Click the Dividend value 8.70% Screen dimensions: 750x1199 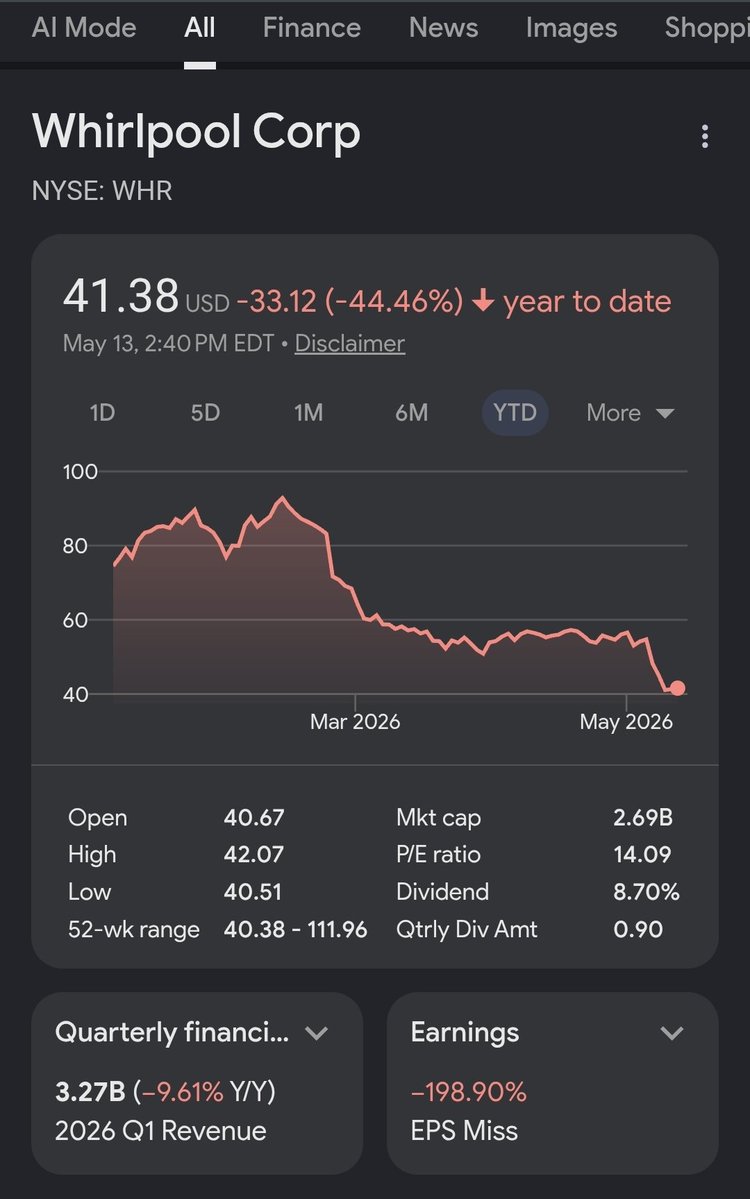tap(646, 892)
